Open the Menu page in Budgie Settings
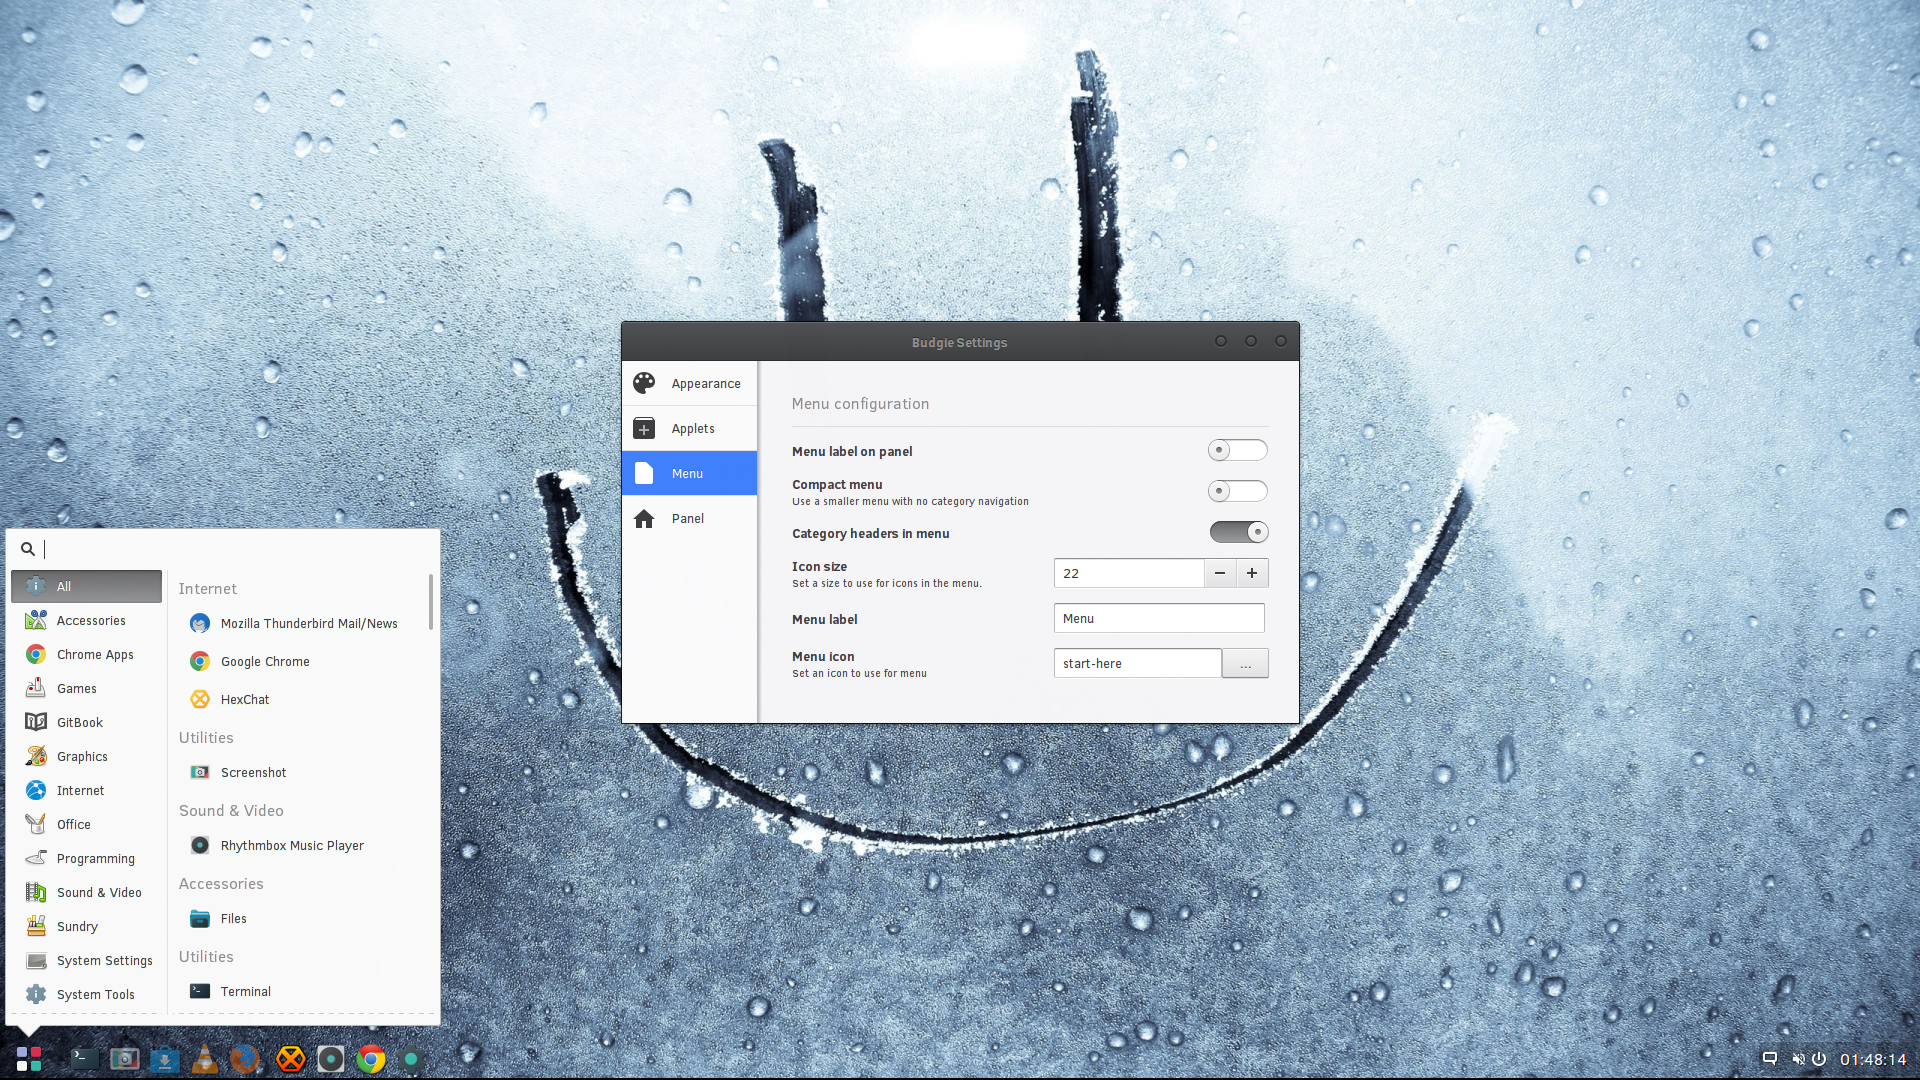 [689, 474]
